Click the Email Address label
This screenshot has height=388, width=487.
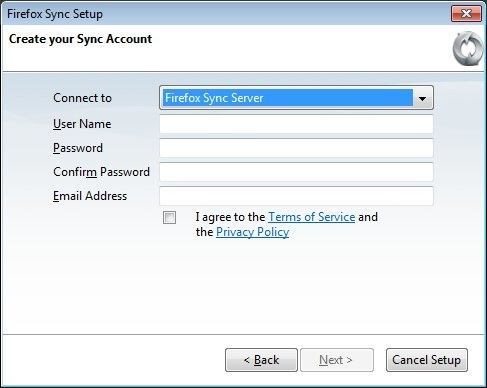point(90,196)
